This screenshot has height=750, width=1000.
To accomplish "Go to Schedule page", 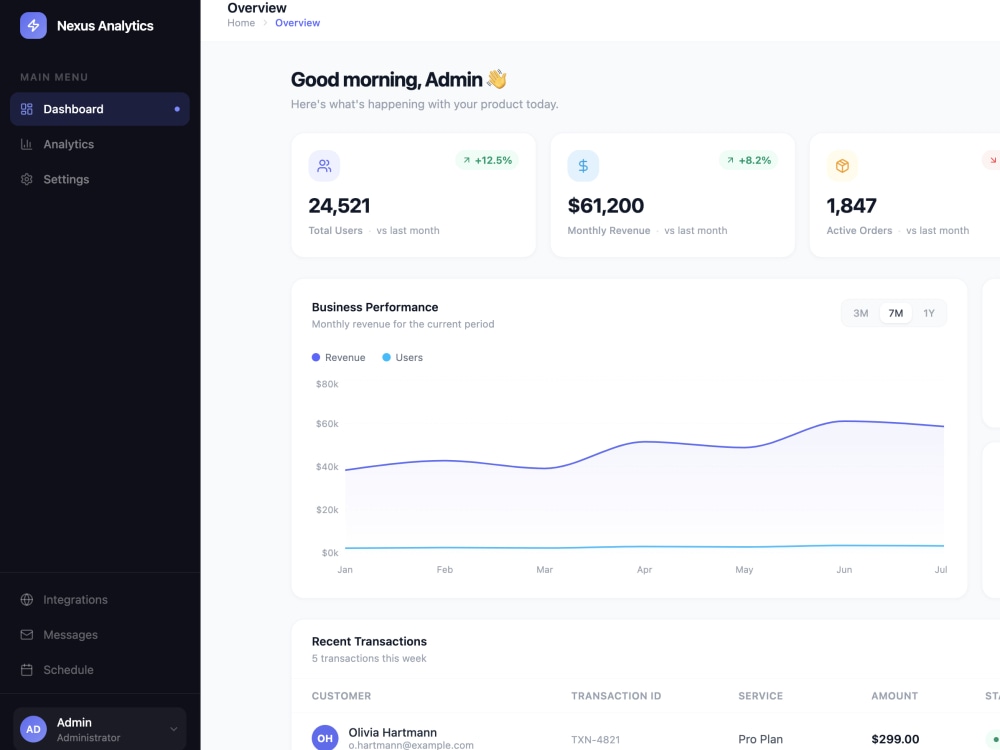I will pyautogui.click(x=99, y=670).
